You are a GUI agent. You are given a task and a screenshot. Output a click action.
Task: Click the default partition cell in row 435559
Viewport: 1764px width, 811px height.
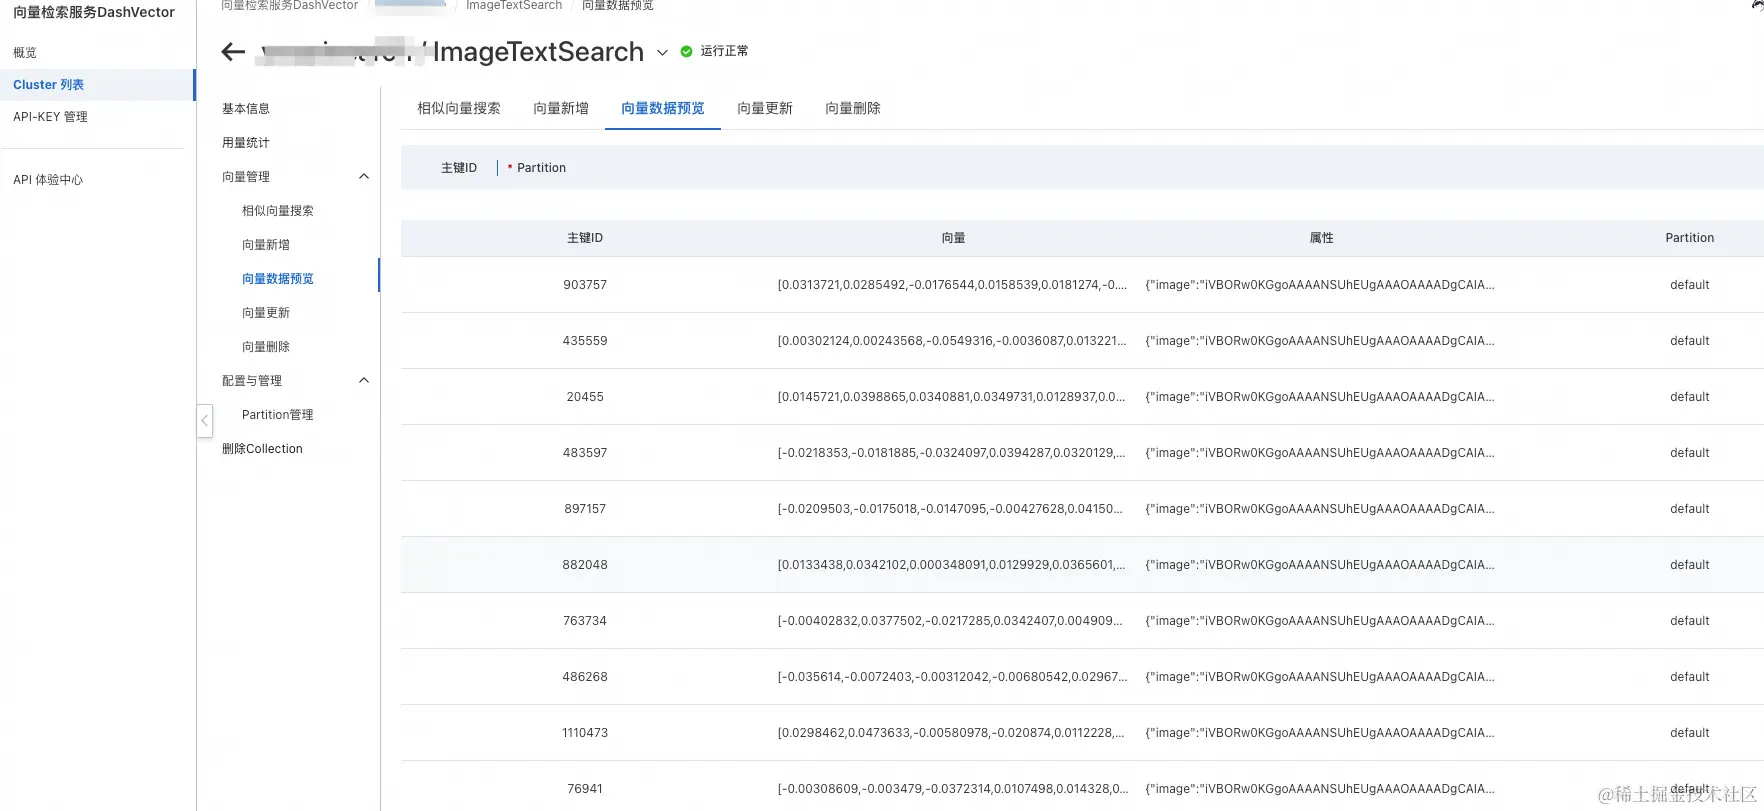1689,341
